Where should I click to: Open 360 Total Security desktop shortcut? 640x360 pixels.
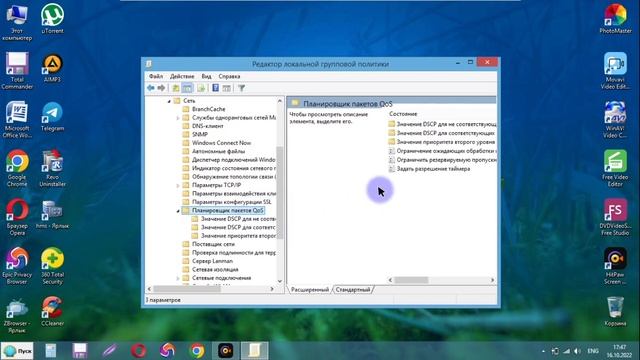coord(52,266)
